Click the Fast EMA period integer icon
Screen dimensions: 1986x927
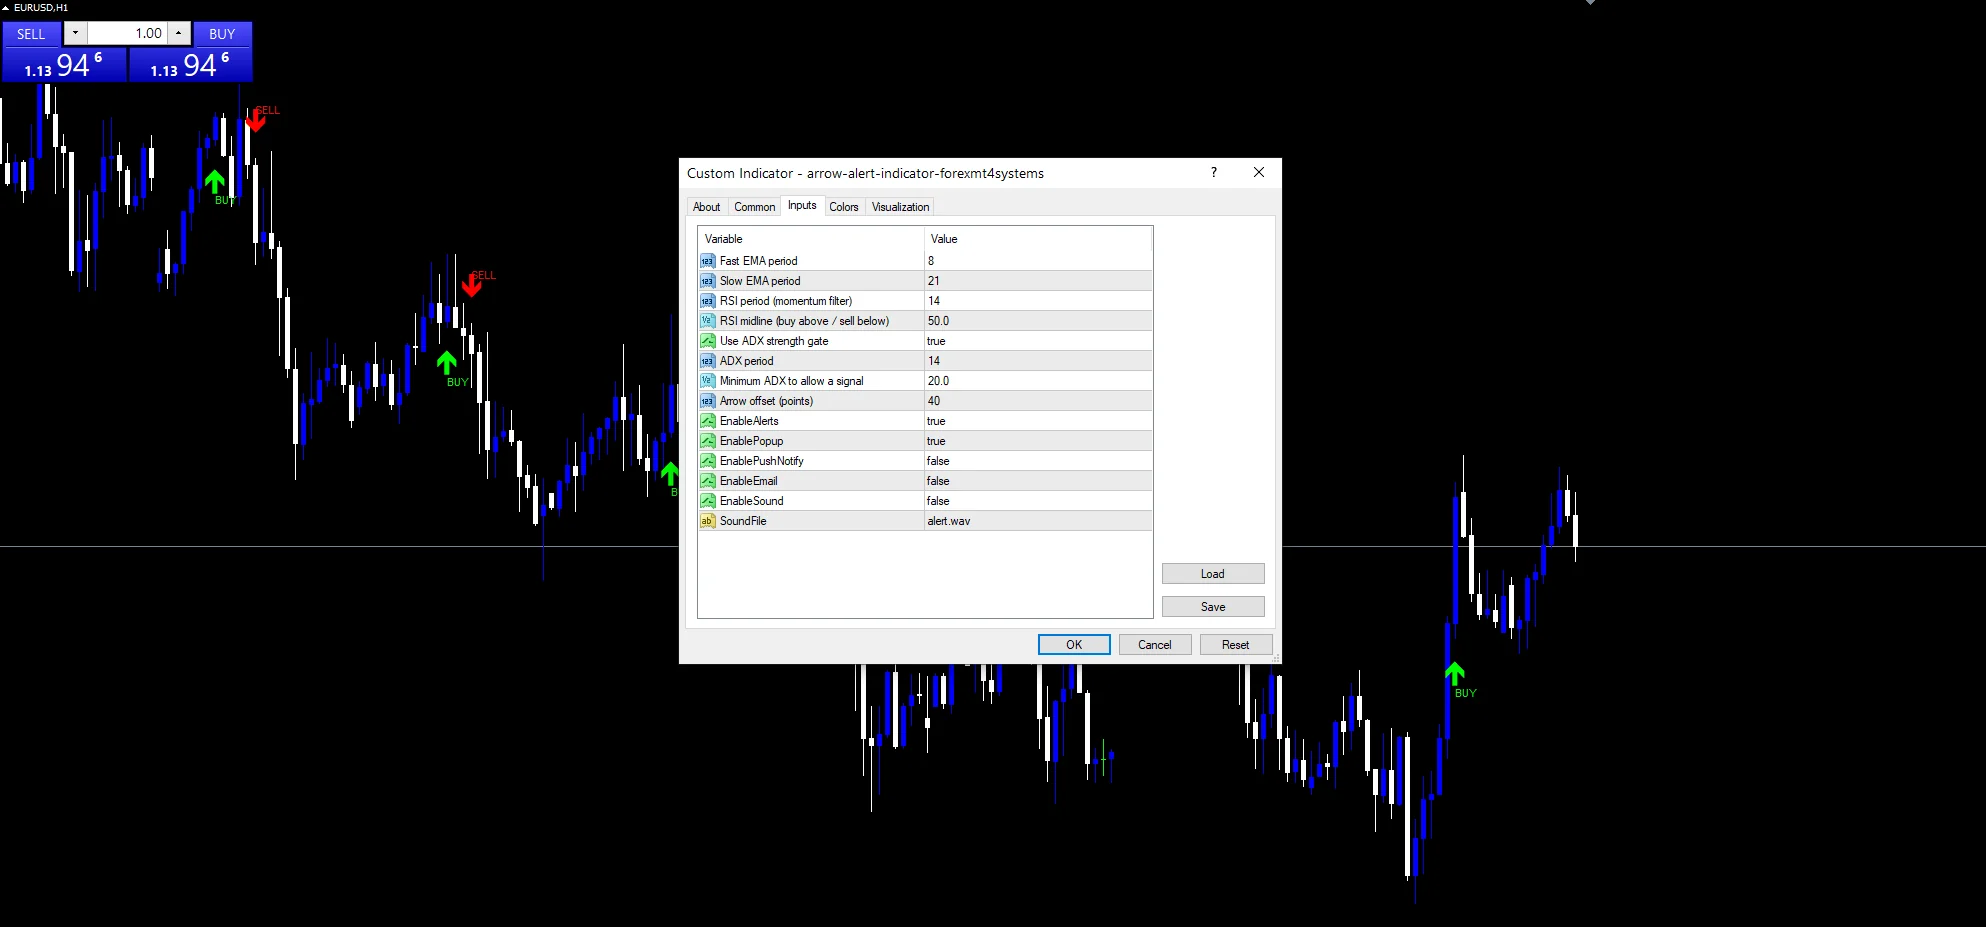pyautogui.click(x=708, y=261)
